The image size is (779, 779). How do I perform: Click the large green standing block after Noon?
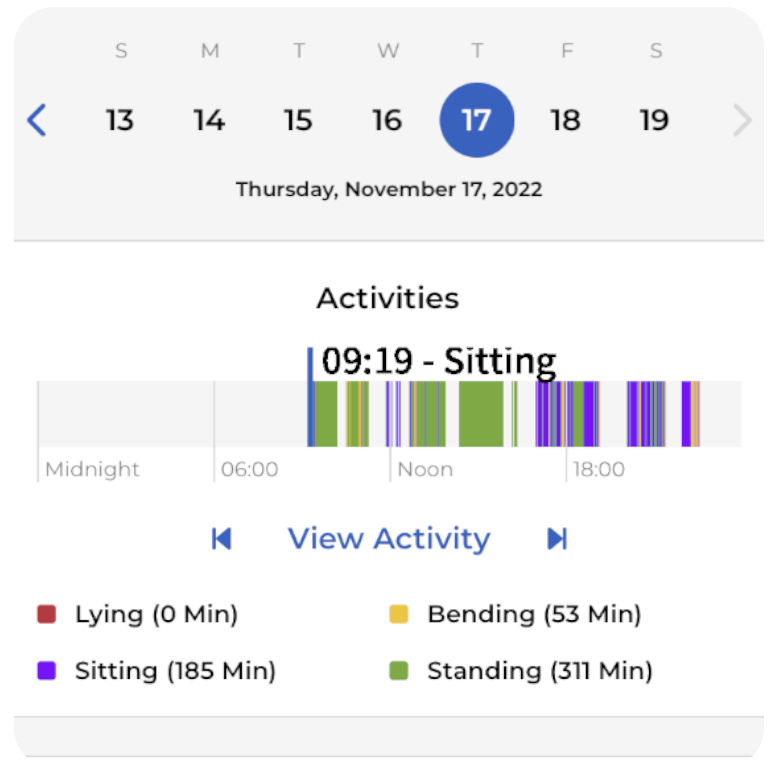481,414
